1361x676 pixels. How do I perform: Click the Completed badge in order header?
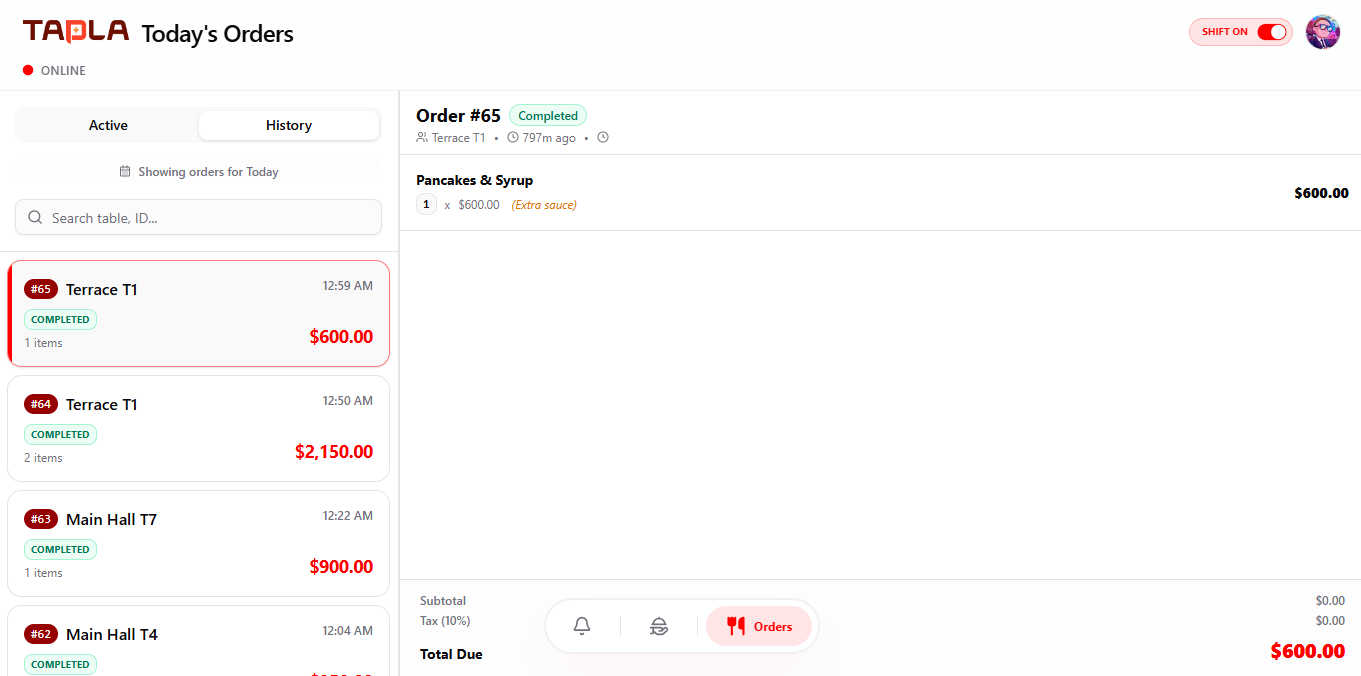pos(548,116)
